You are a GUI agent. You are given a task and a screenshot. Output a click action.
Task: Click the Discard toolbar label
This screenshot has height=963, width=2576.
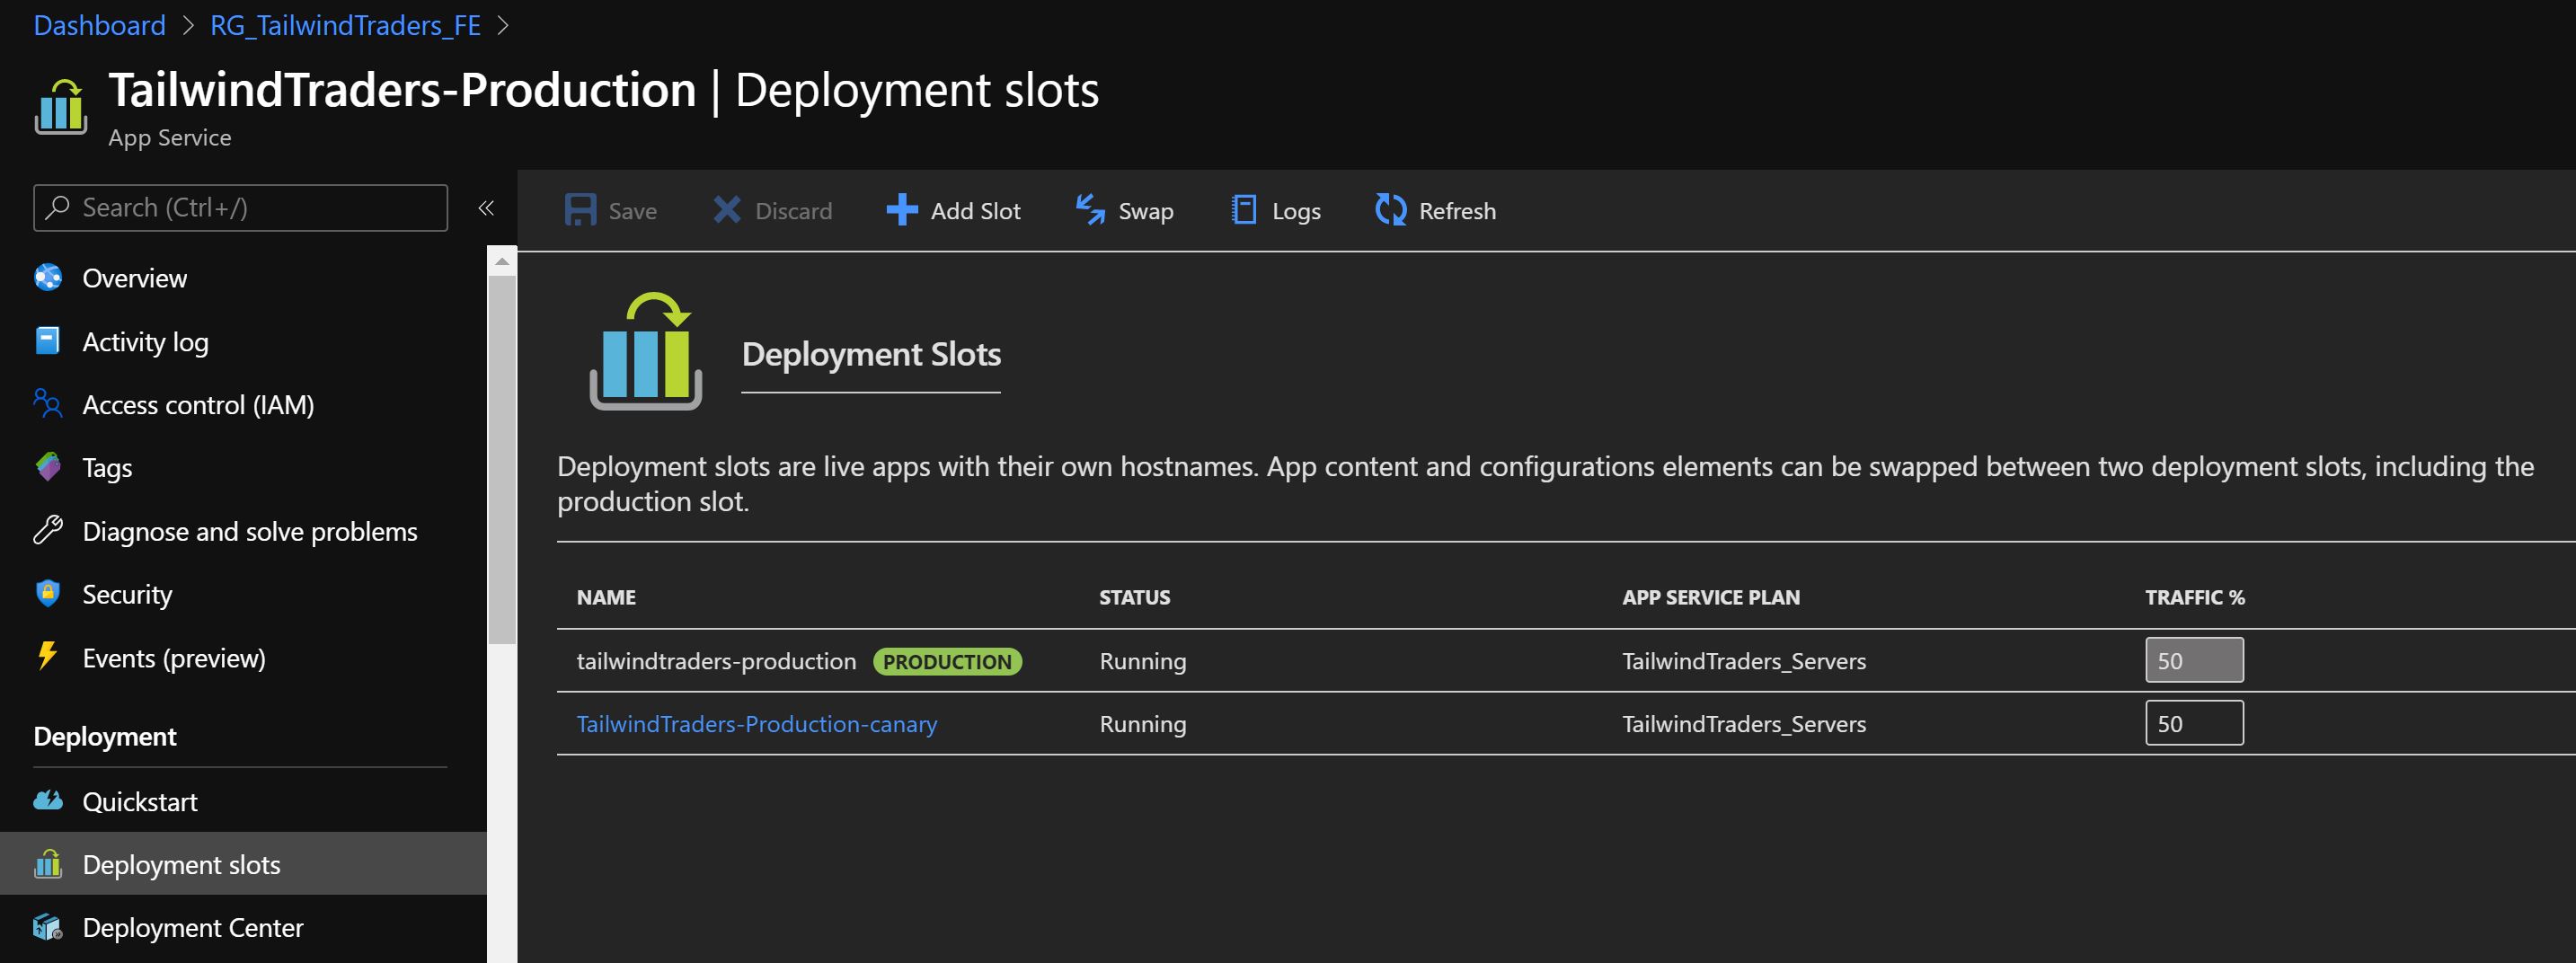(793, 211)
